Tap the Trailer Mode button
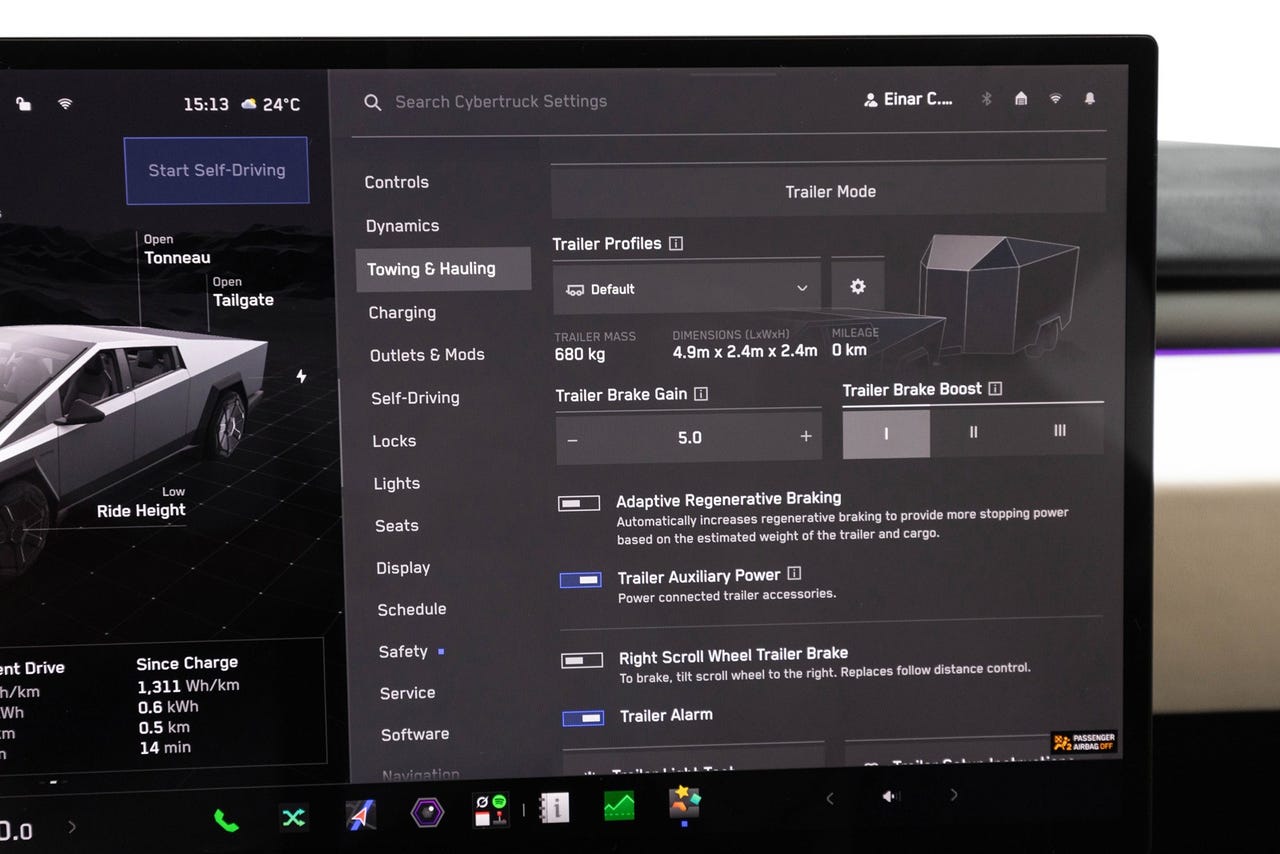 829,190
